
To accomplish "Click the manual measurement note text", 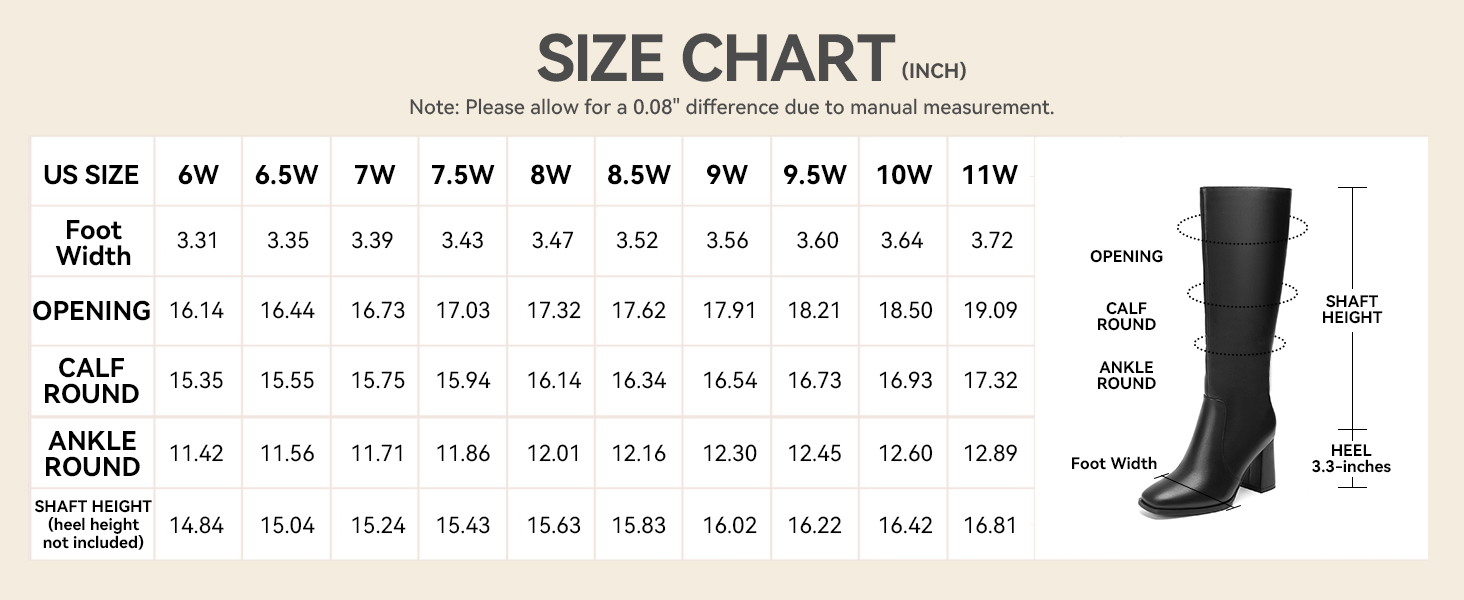I will pyautogui.click(x=731, y=107).
